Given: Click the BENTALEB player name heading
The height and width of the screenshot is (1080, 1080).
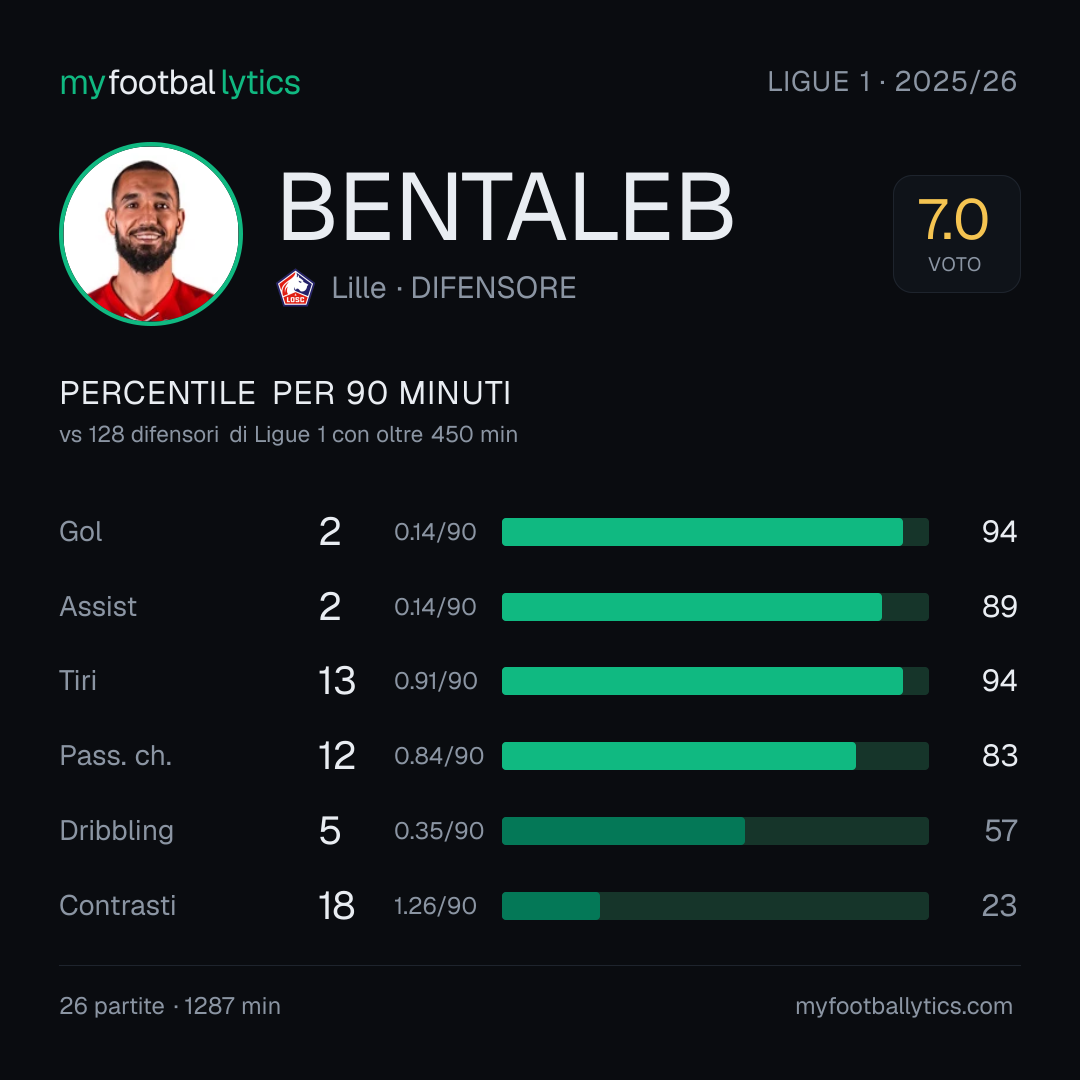Looking at the screenshot, I should pyautogui.click(x=506, y=207).
